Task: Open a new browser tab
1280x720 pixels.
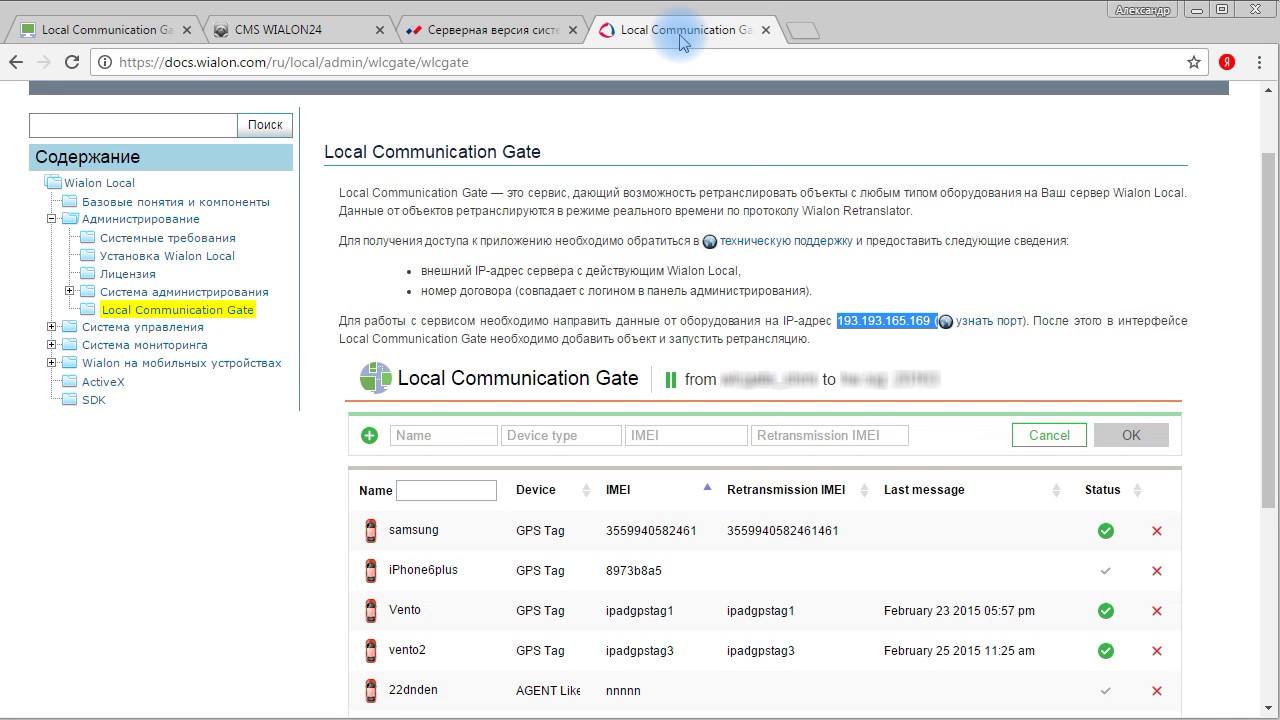Action: (x=803, y=31)
